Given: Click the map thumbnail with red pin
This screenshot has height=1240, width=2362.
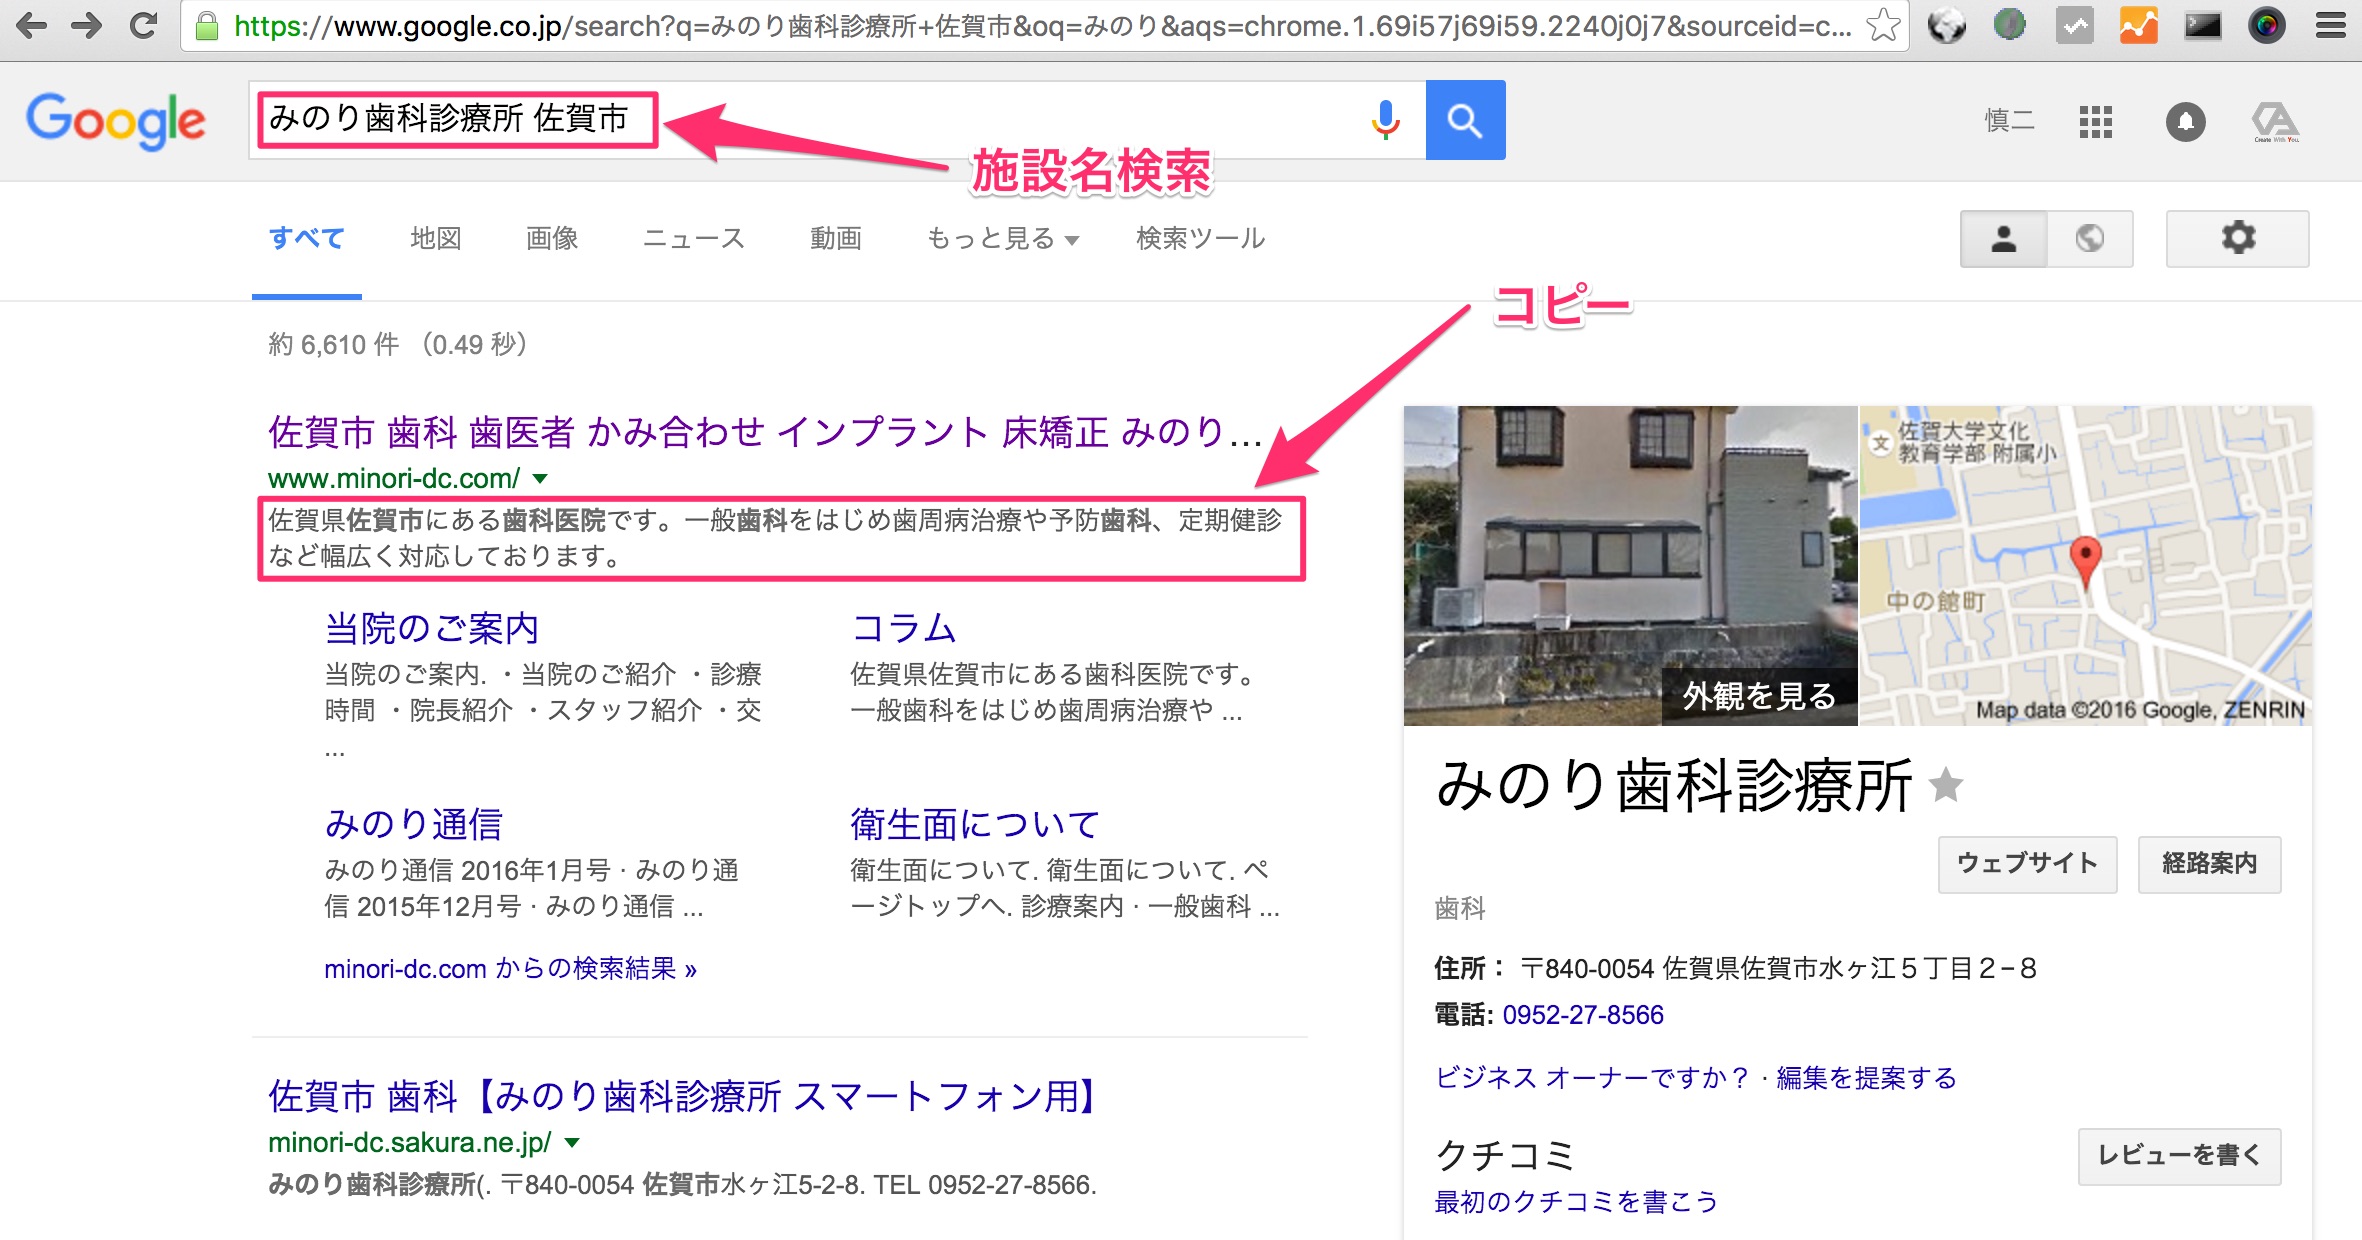Looking at the screenshot, I should (2085, 565).
